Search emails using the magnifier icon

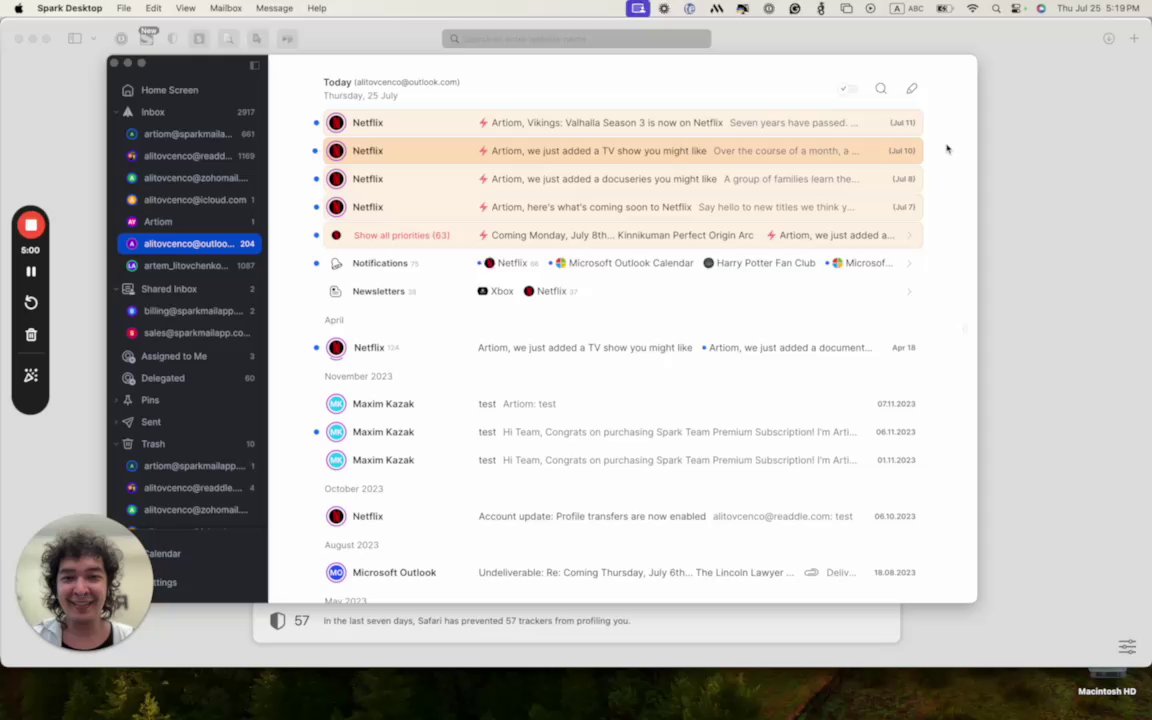(881, 89)
